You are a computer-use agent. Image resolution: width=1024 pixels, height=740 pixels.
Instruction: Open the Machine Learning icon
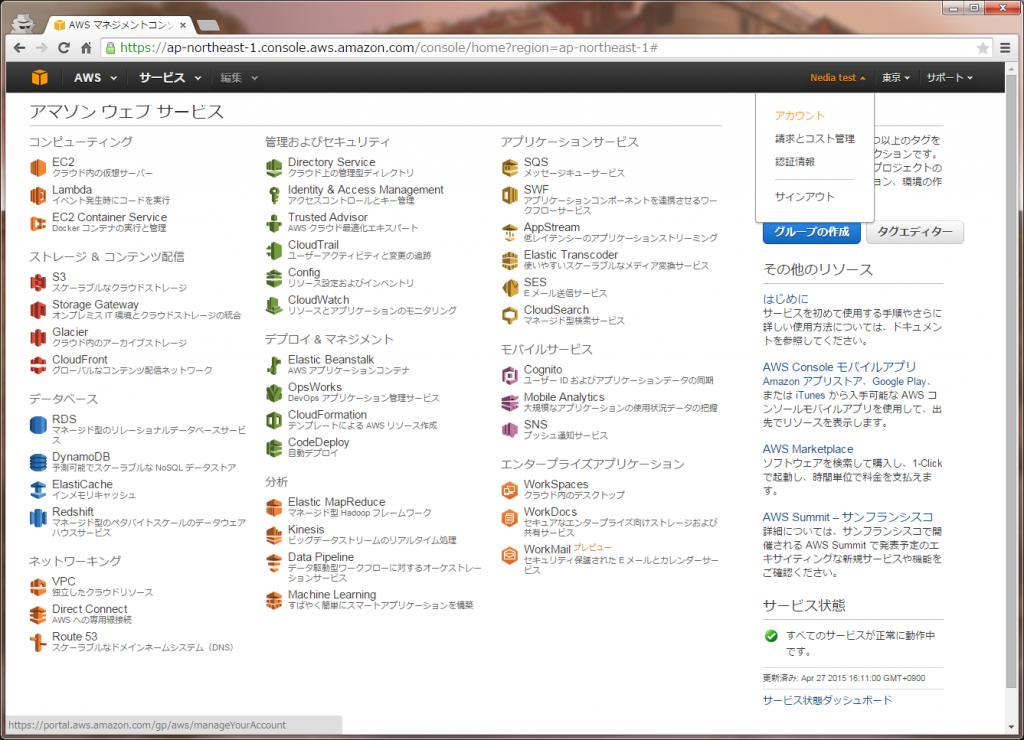[274, 600]
